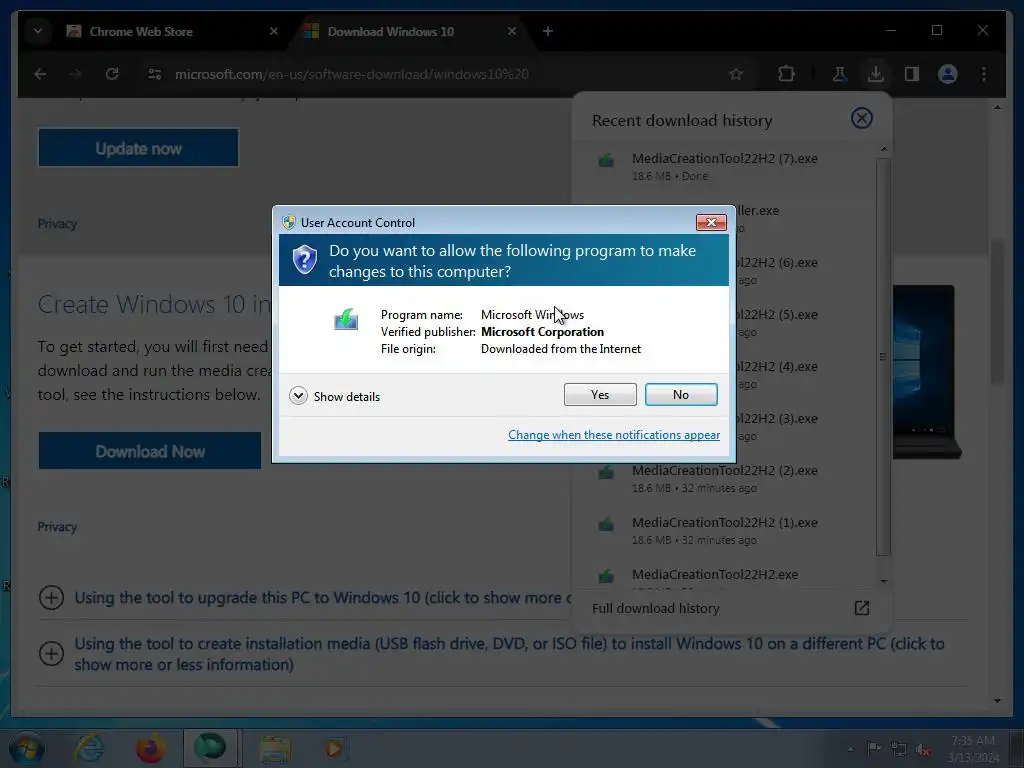
Task: Toggle the Chrome downloads toolbar icon
Action: tap(876, 74)
